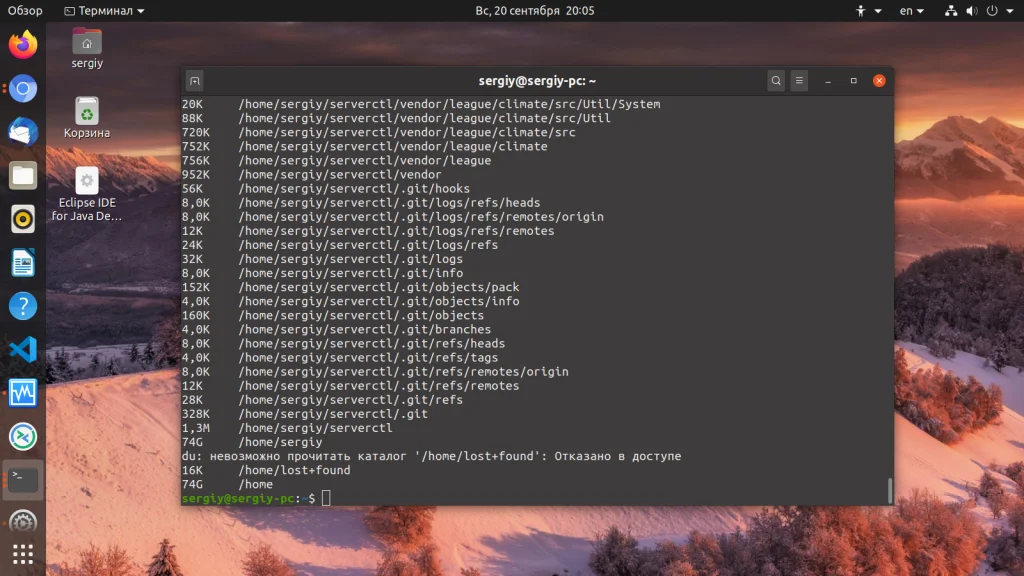This screenshot has height=576, width=1024.
Task: Open the accessibility menu in top bar
Action: click(x=869, y=10)
